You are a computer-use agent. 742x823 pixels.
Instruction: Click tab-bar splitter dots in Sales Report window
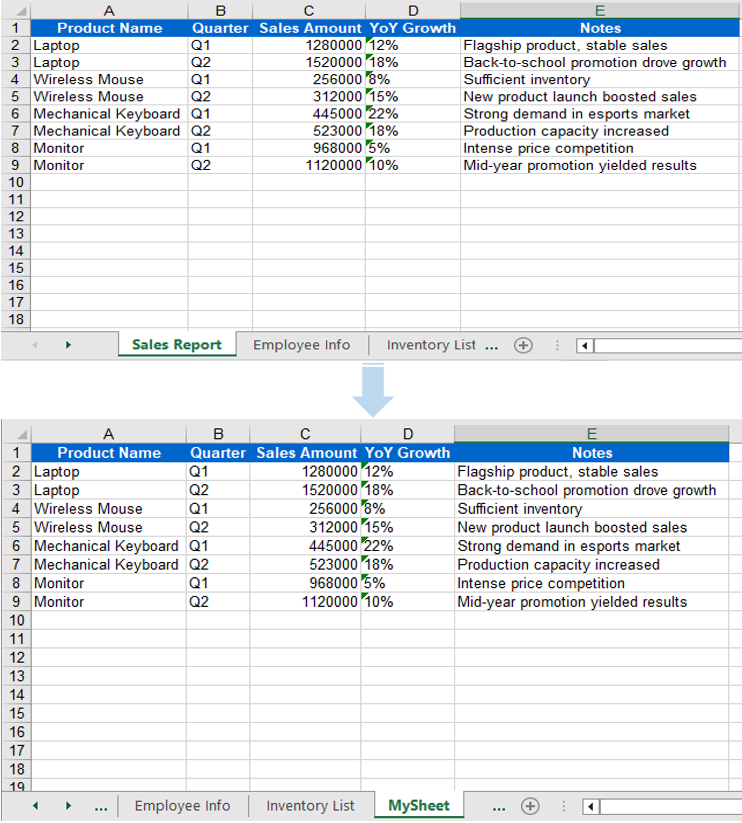point(557,345)
